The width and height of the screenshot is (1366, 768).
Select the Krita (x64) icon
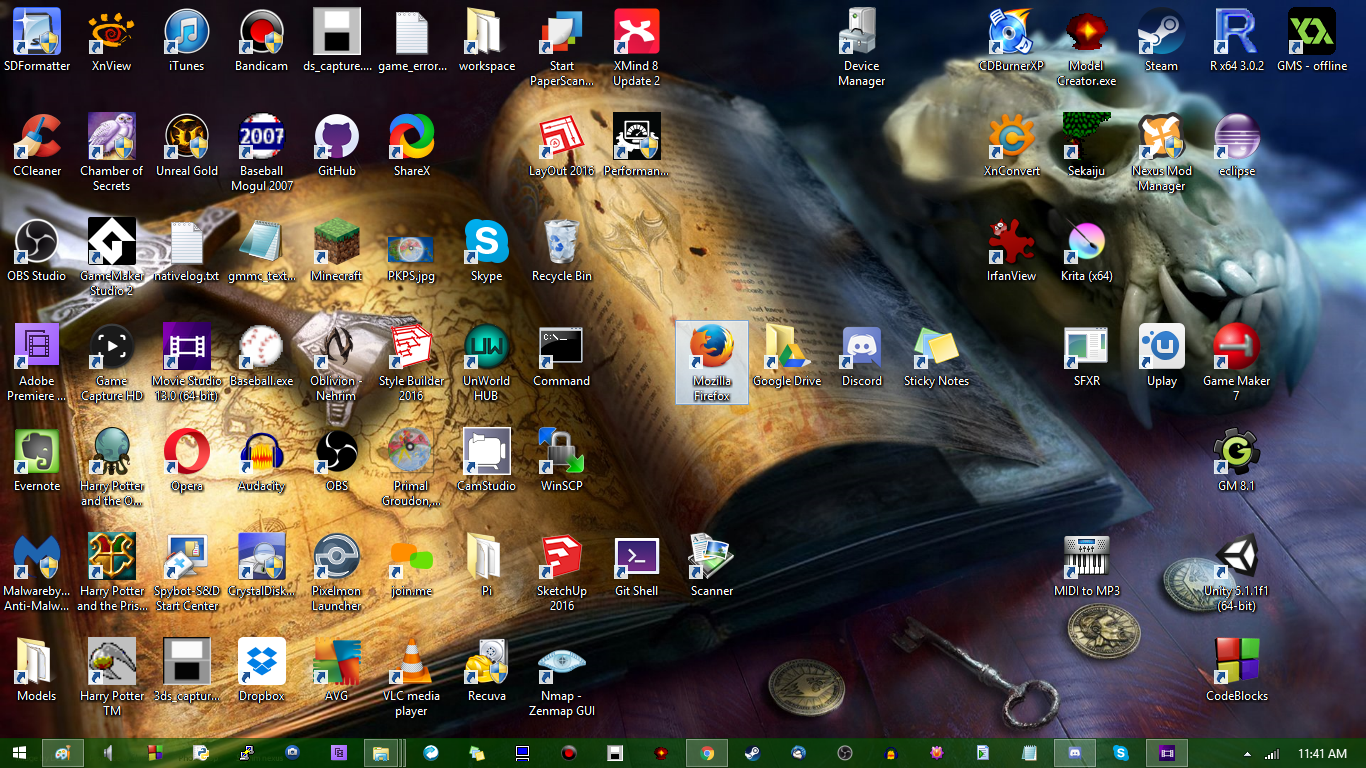click(1086, 243)
